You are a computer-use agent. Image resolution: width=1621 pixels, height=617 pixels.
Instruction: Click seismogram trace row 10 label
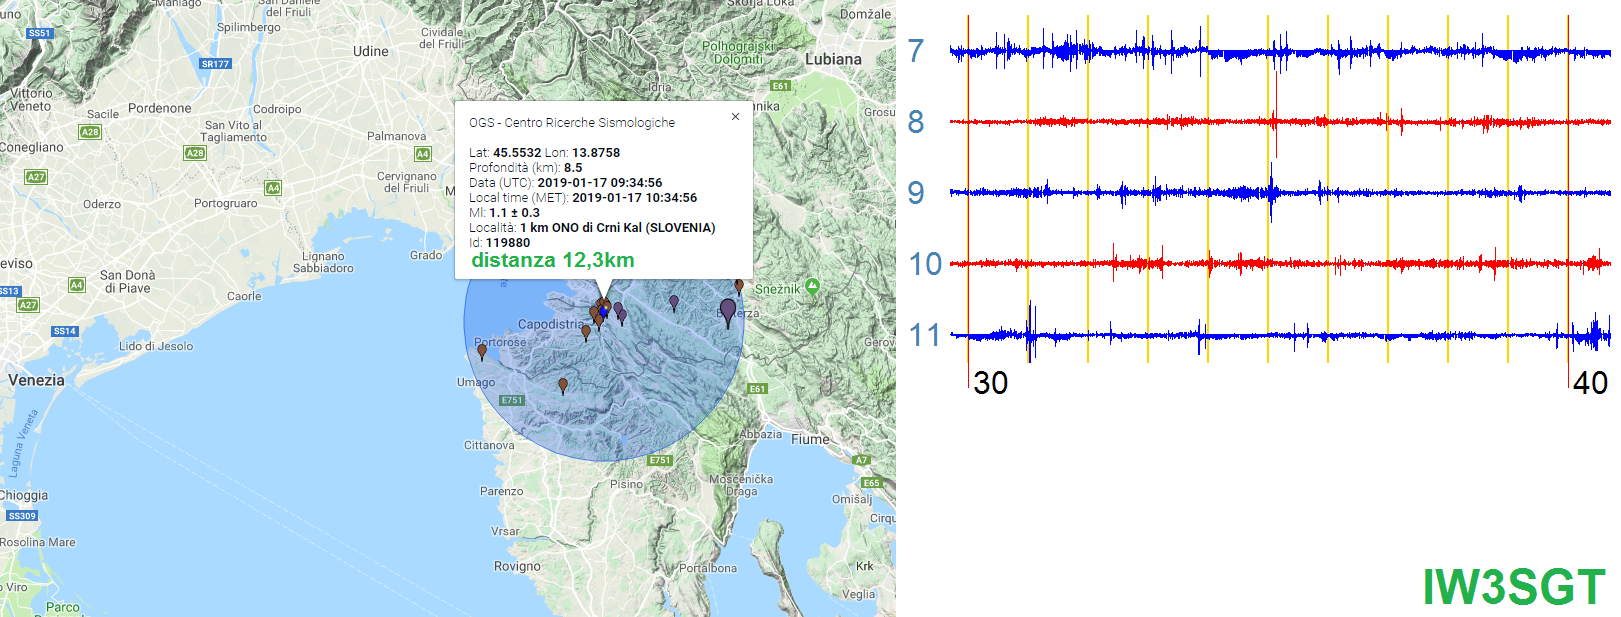(926, 264)
